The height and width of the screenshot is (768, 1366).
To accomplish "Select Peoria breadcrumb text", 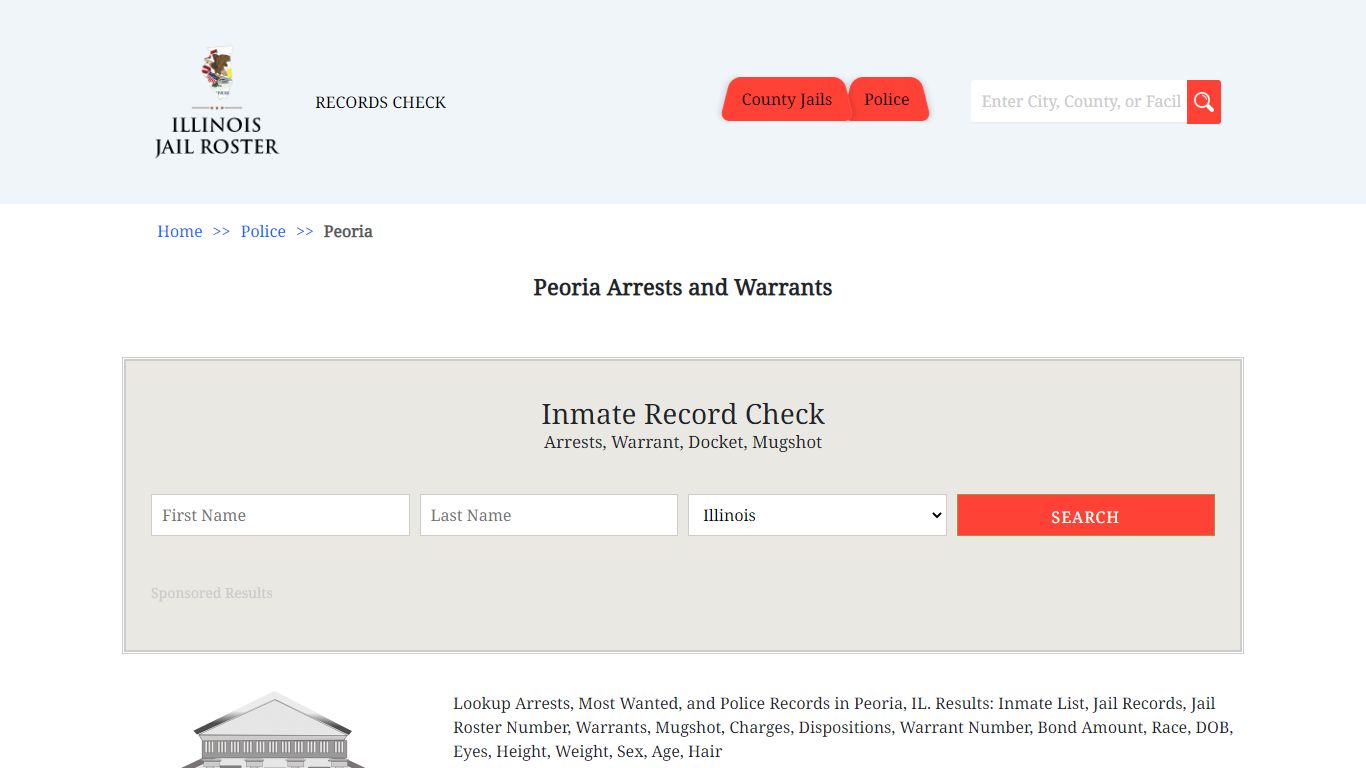I will 348,231.
